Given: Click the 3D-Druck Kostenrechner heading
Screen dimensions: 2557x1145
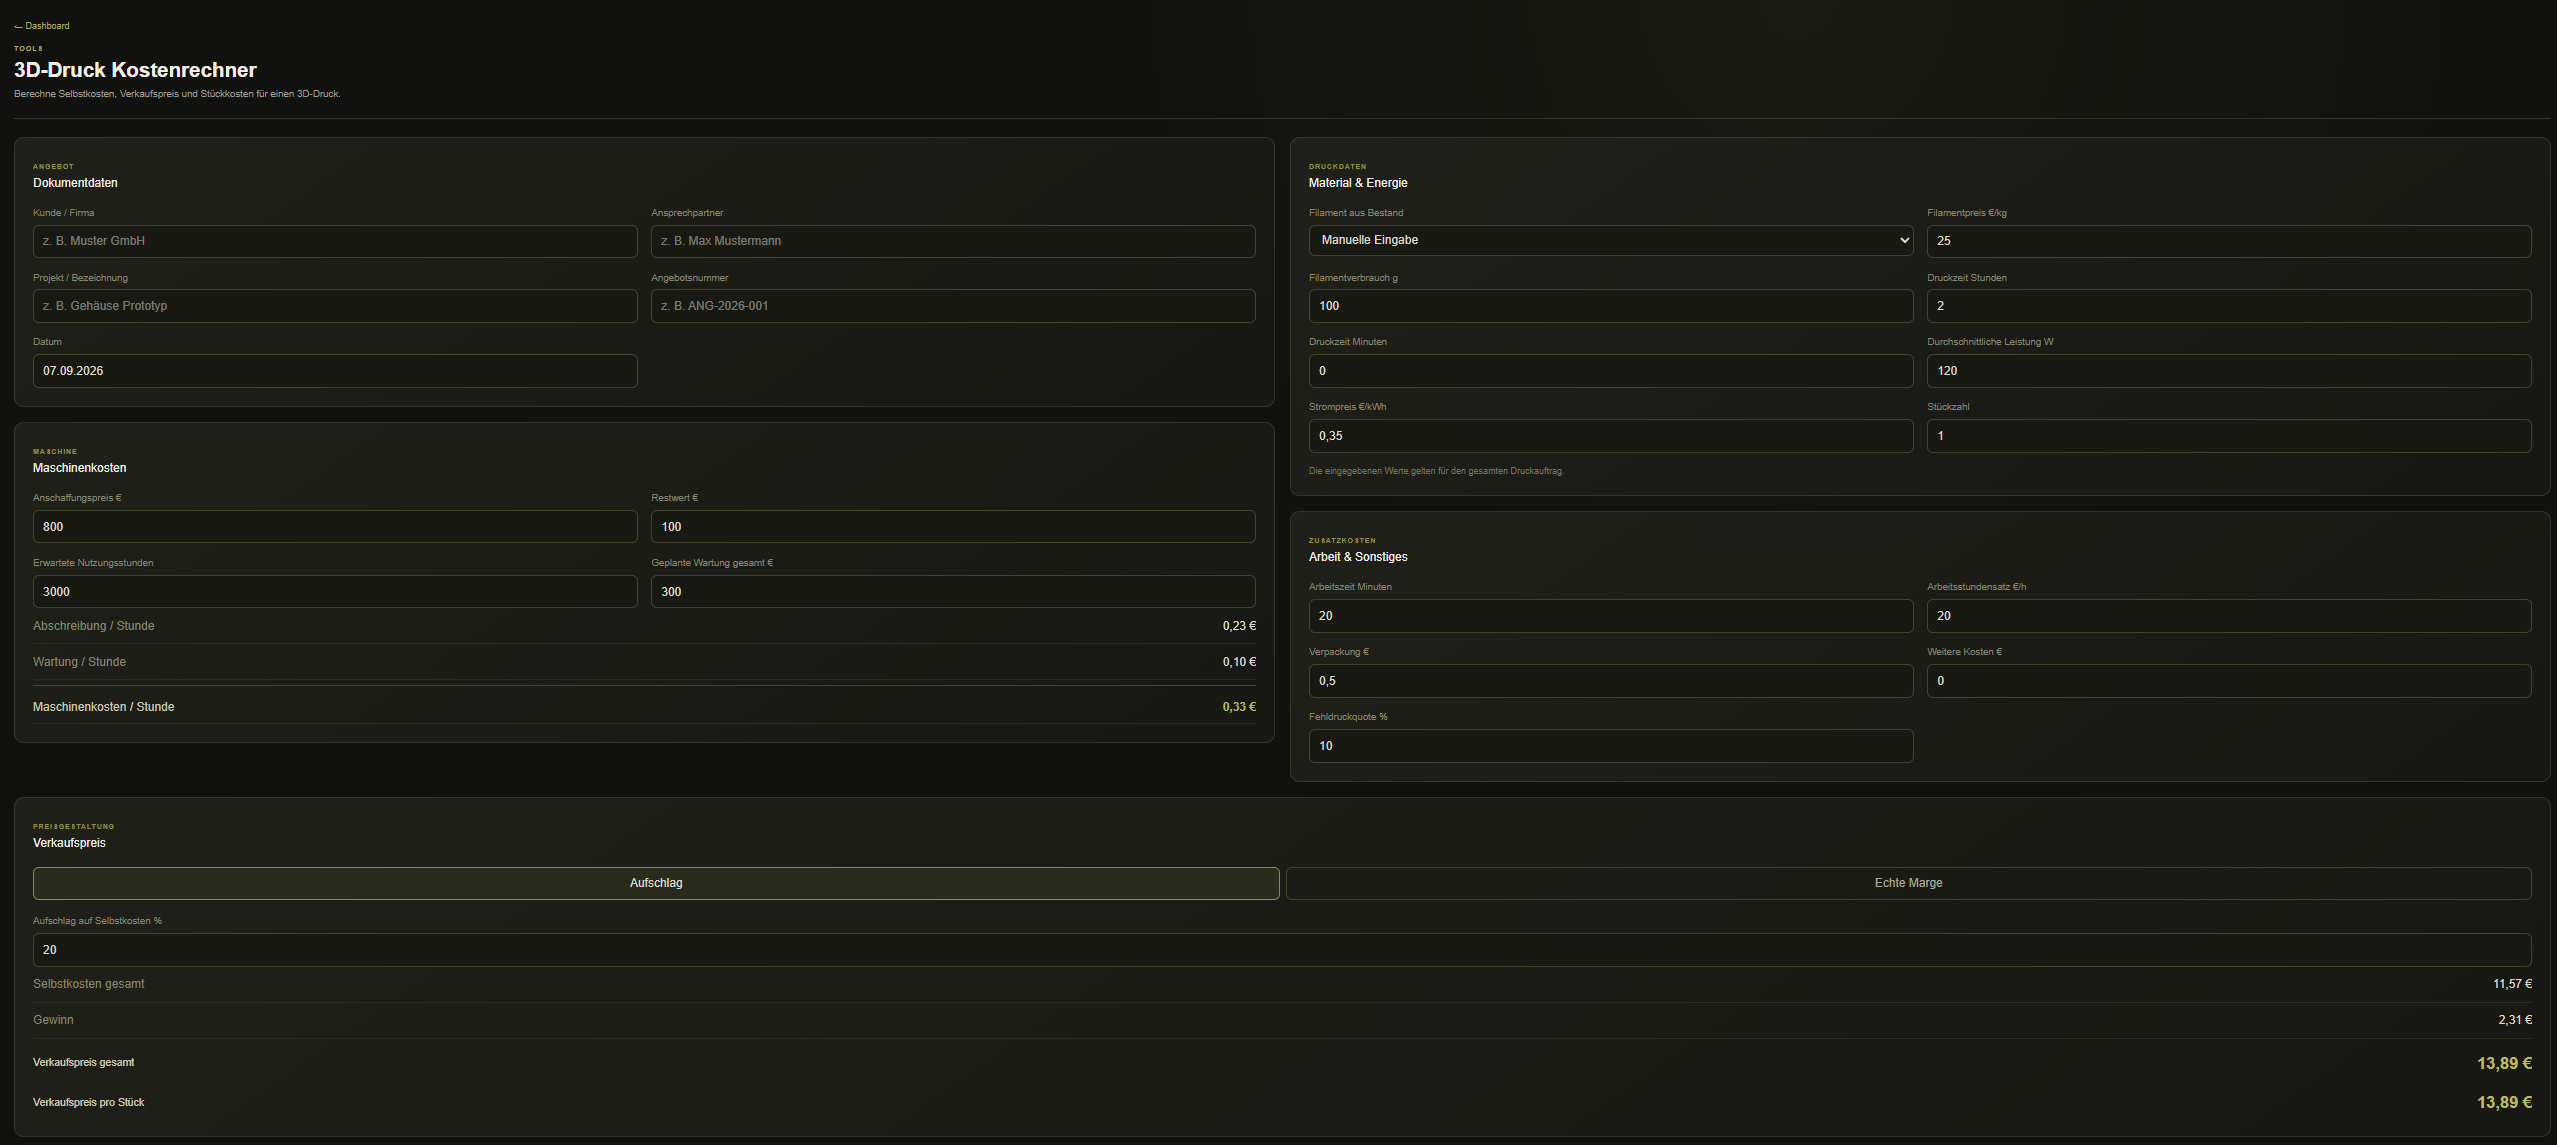Looking at the screenshot, I should pyautogui.click(x=135, y=70).
